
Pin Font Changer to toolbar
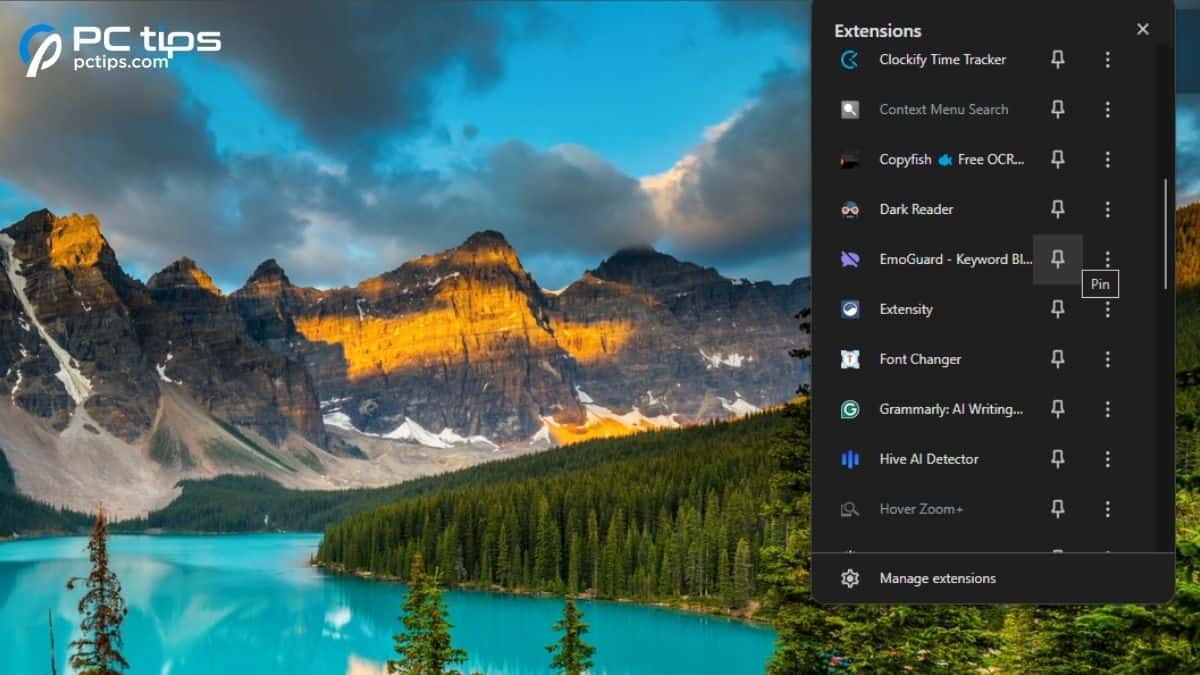coord(1057,359)
